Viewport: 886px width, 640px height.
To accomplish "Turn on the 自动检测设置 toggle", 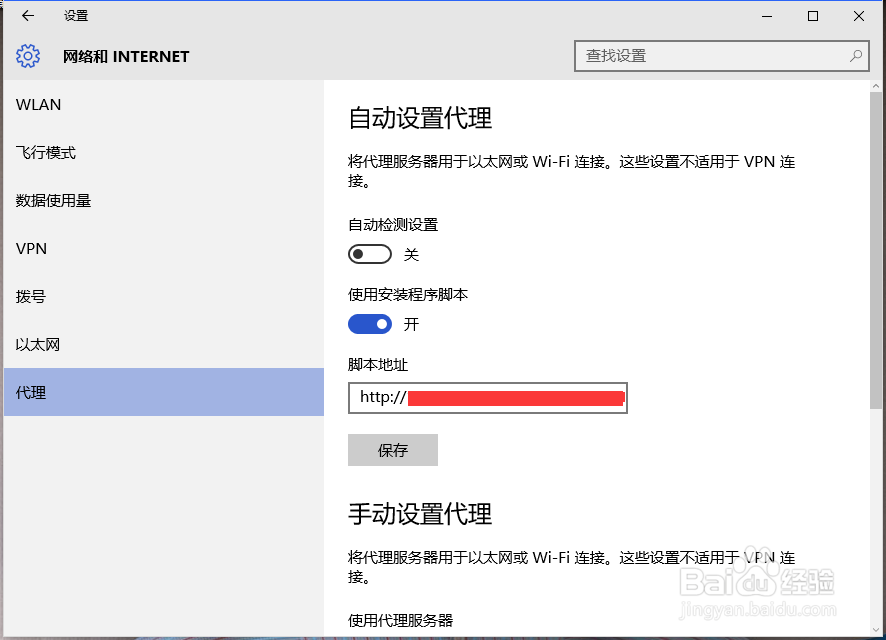I will (x=370, y=254).
